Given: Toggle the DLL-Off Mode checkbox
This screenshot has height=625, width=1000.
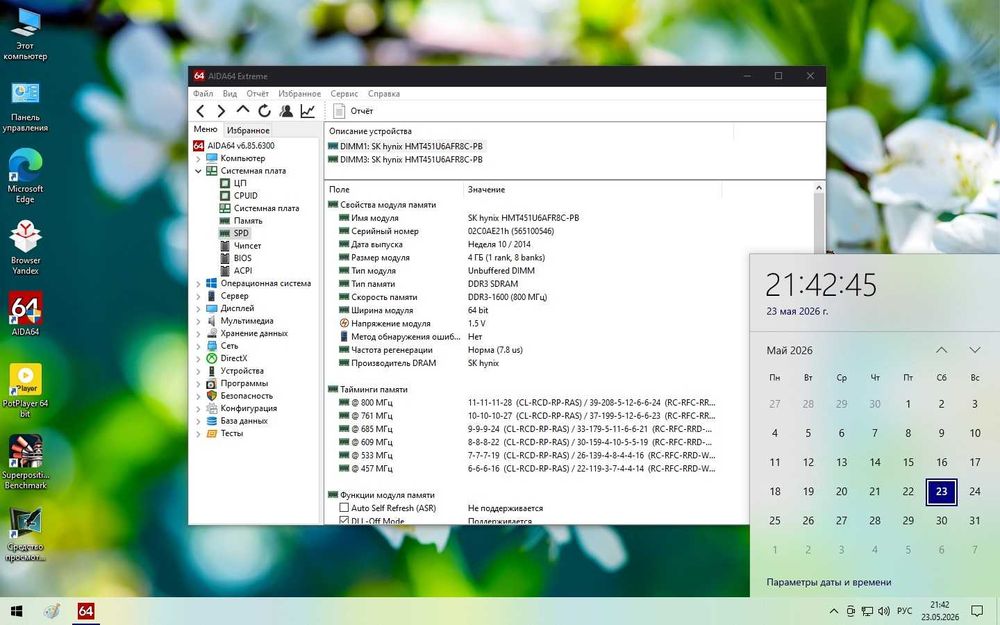Looking at the screenshot, I should 344,520.
